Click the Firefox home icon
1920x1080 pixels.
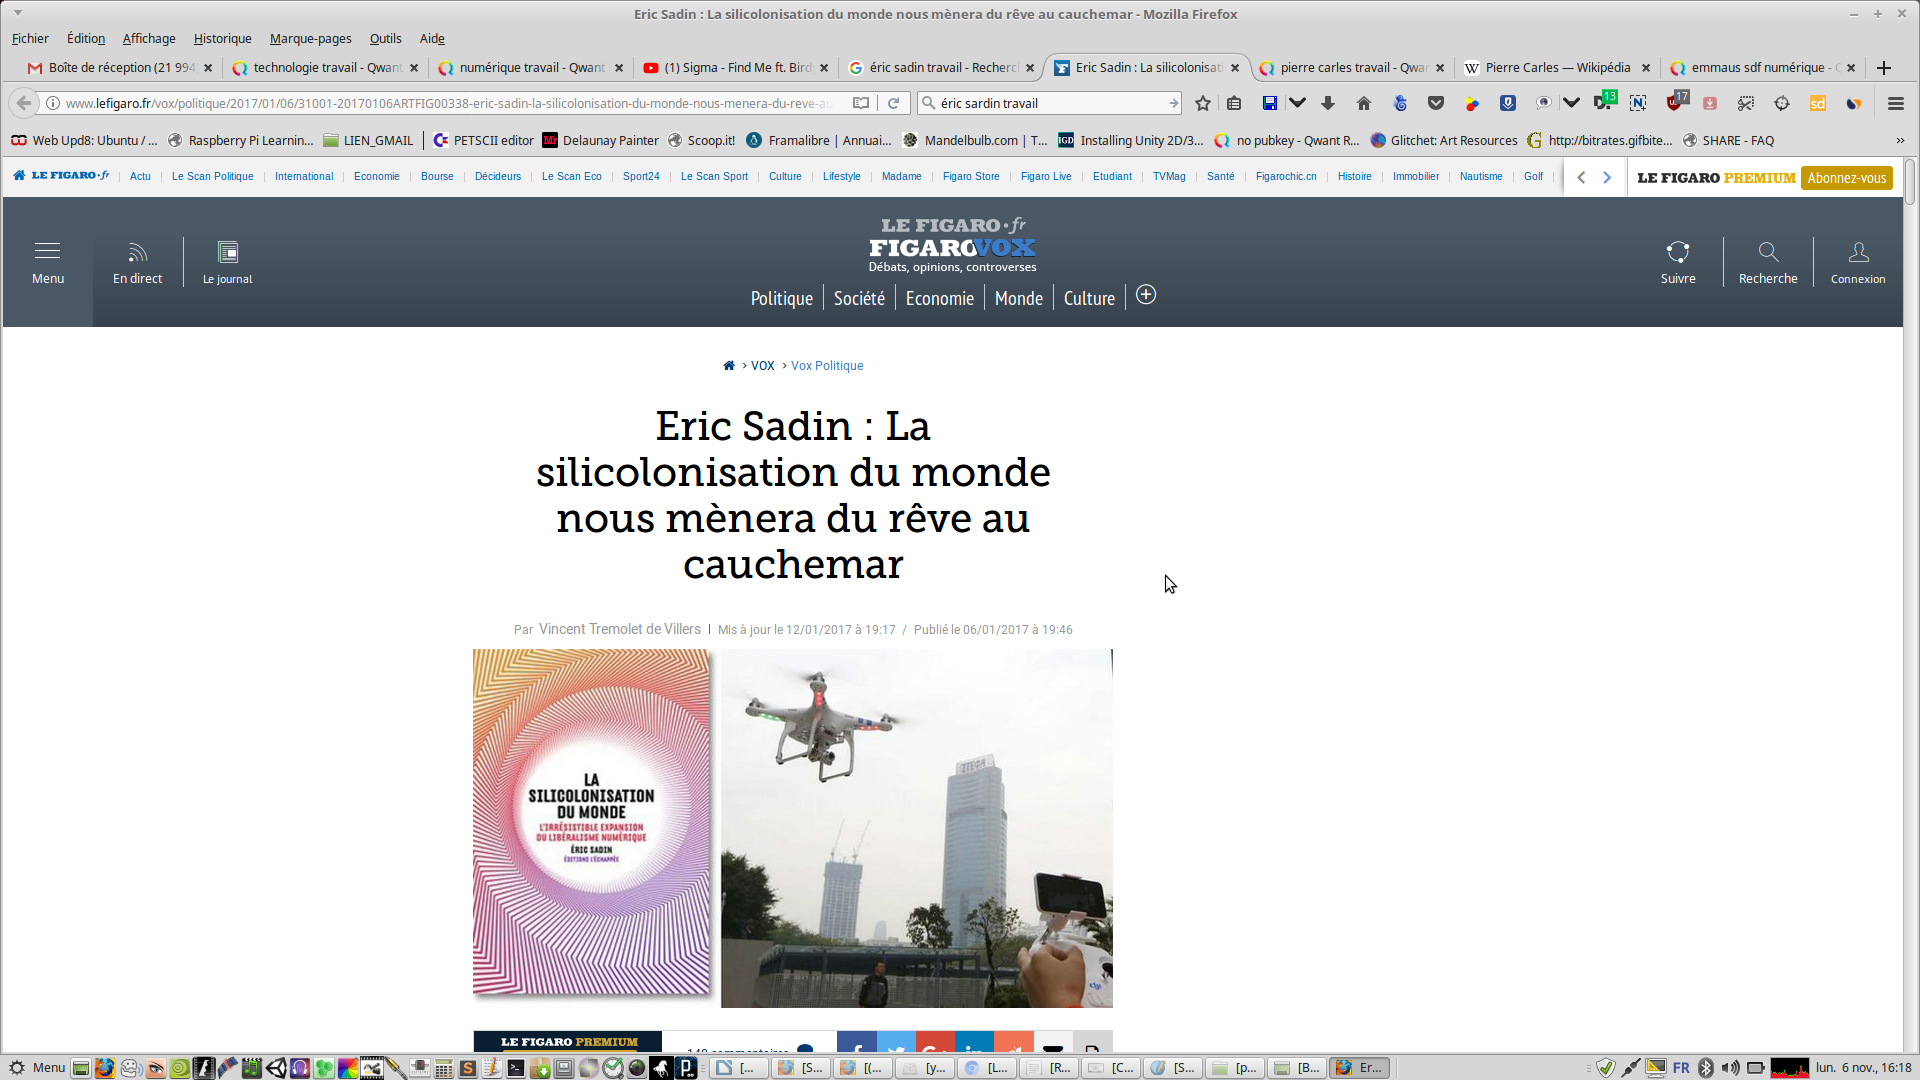click(1364, 103)
